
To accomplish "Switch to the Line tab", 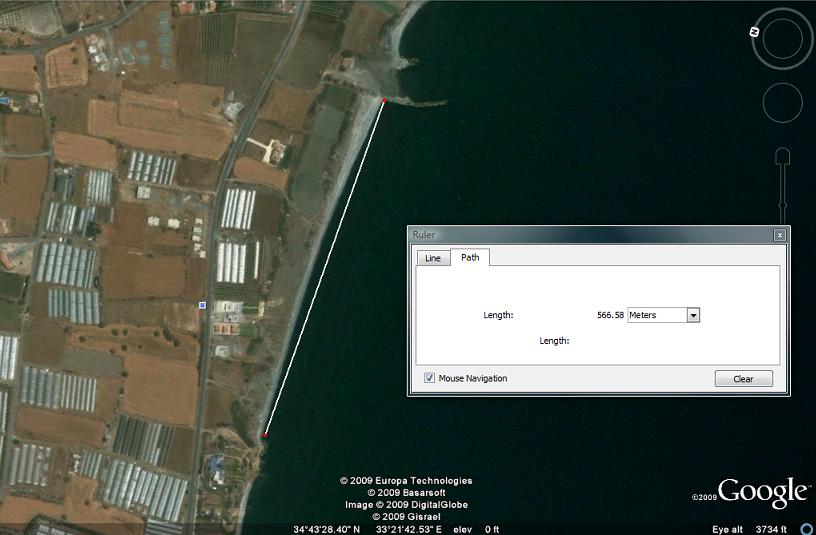I will pyautogui.click(x=433, y=258).
